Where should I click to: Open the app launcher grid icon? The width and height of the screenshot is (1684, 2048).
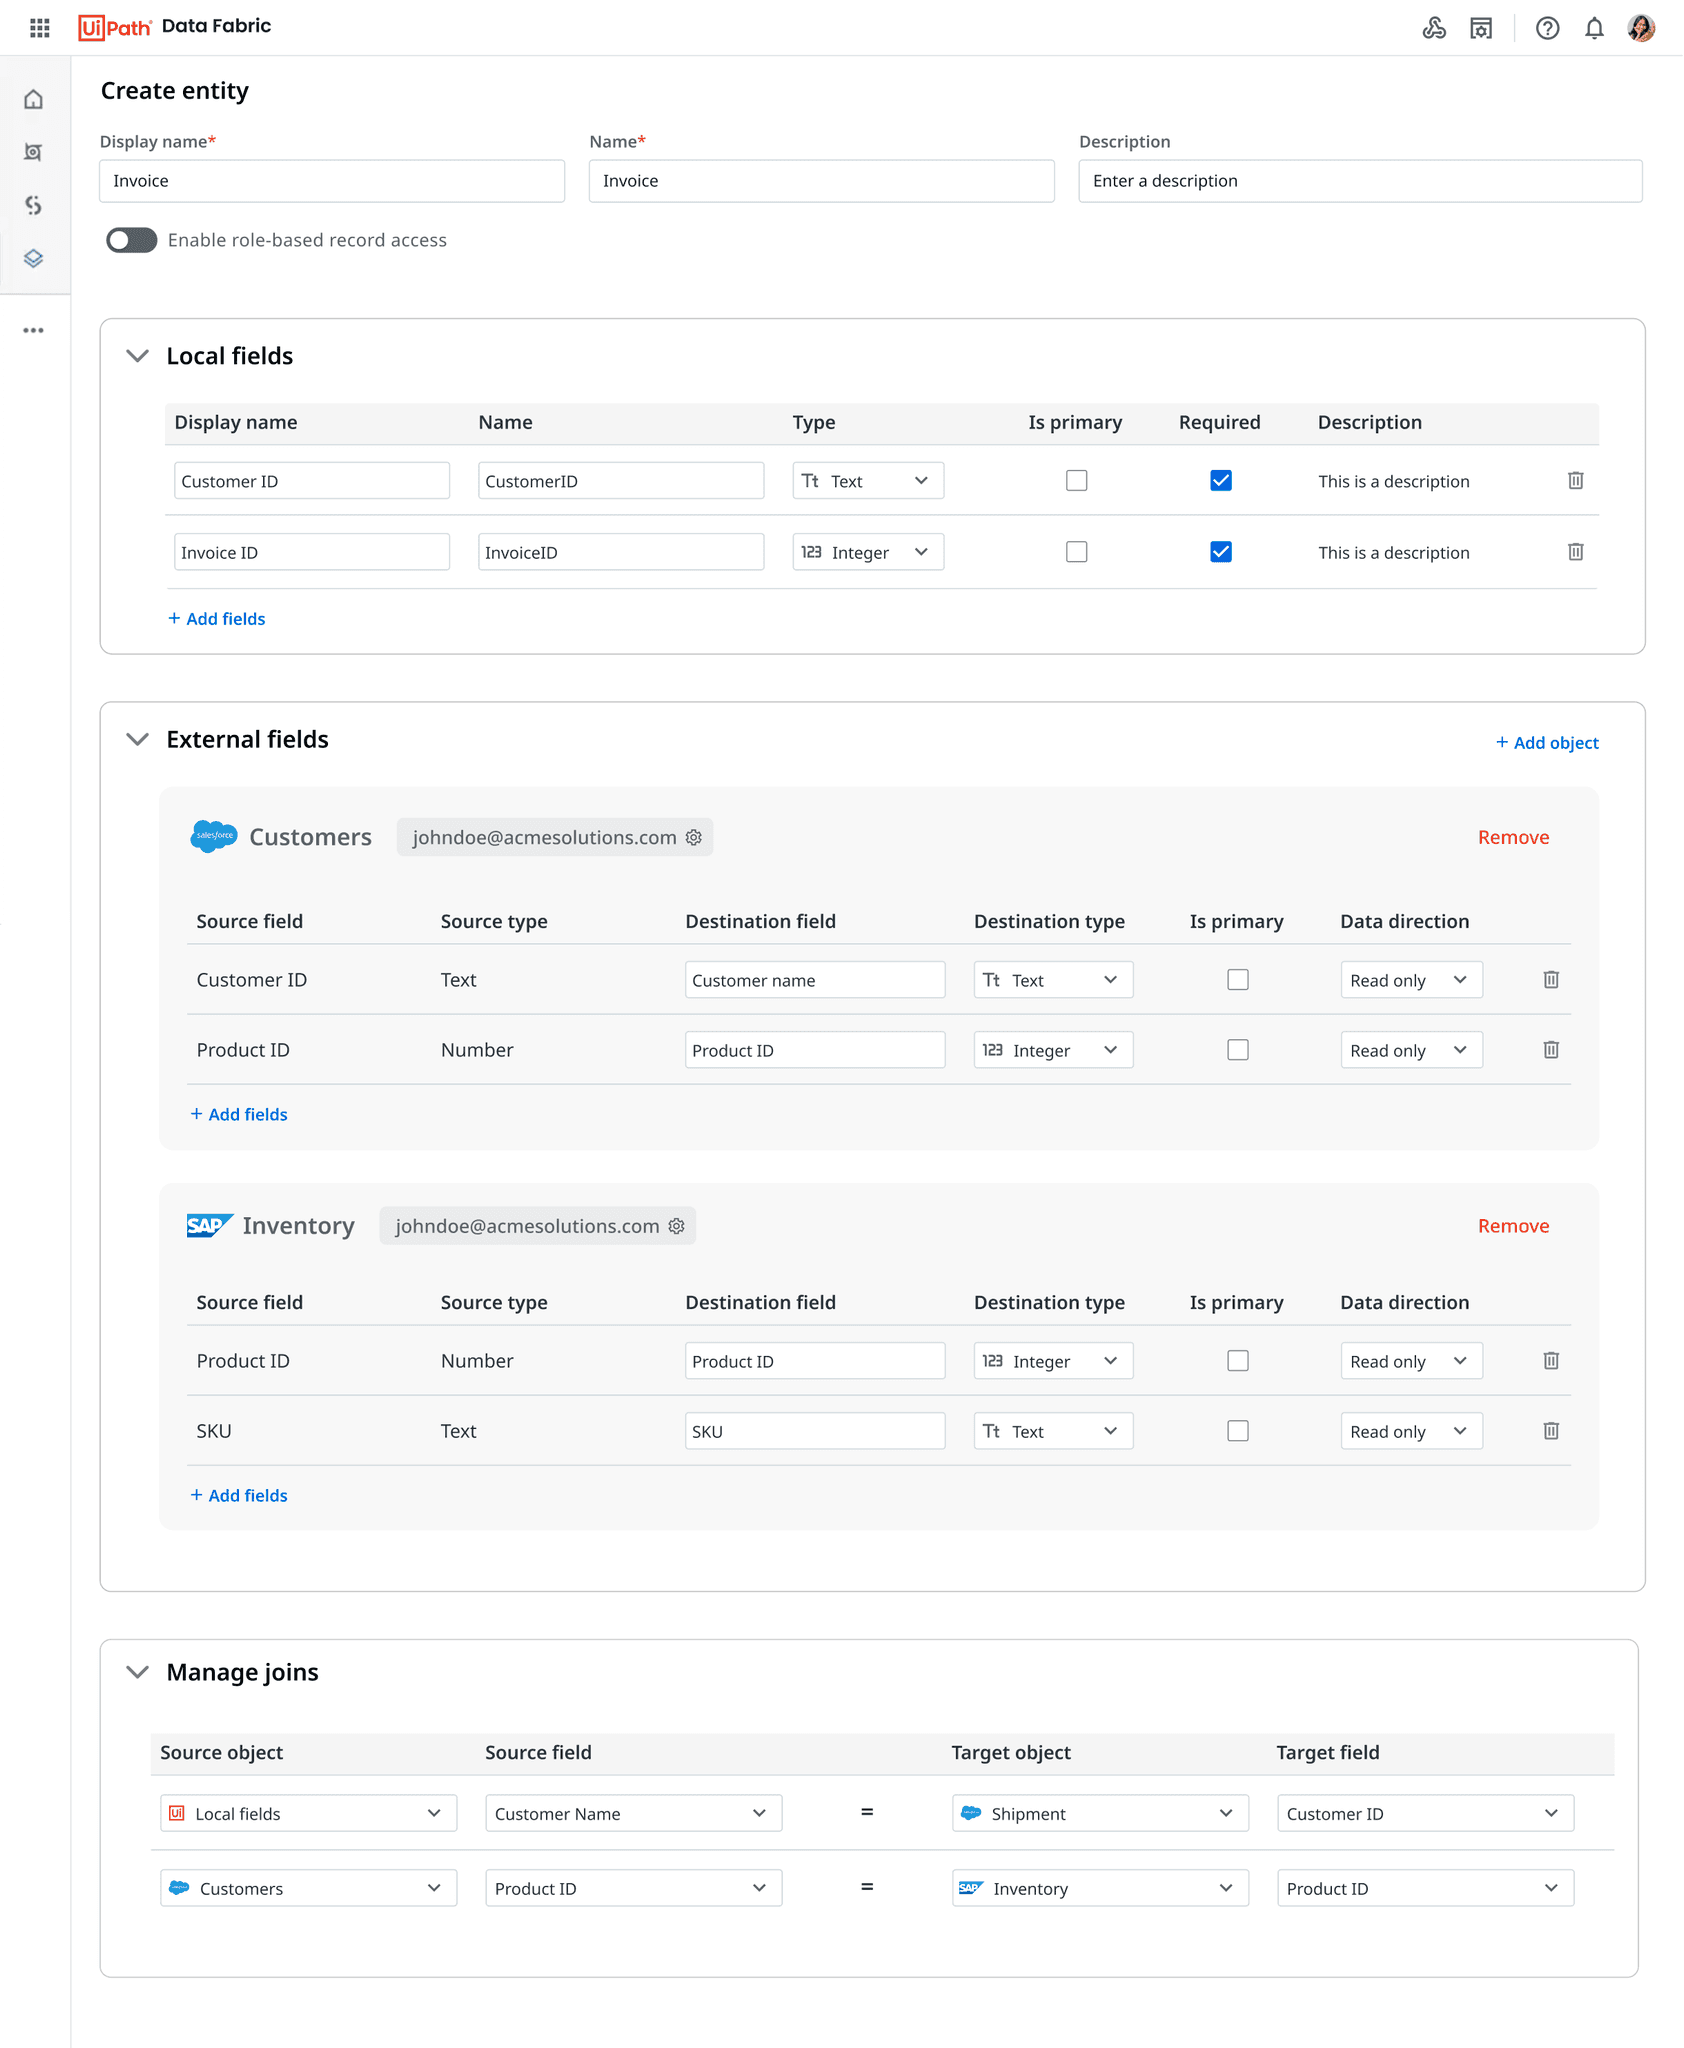[40, 28]
